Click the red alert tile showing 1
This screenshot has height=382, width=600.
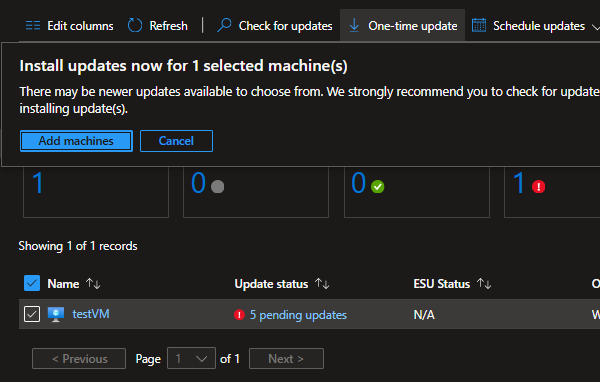pos(552,192)
